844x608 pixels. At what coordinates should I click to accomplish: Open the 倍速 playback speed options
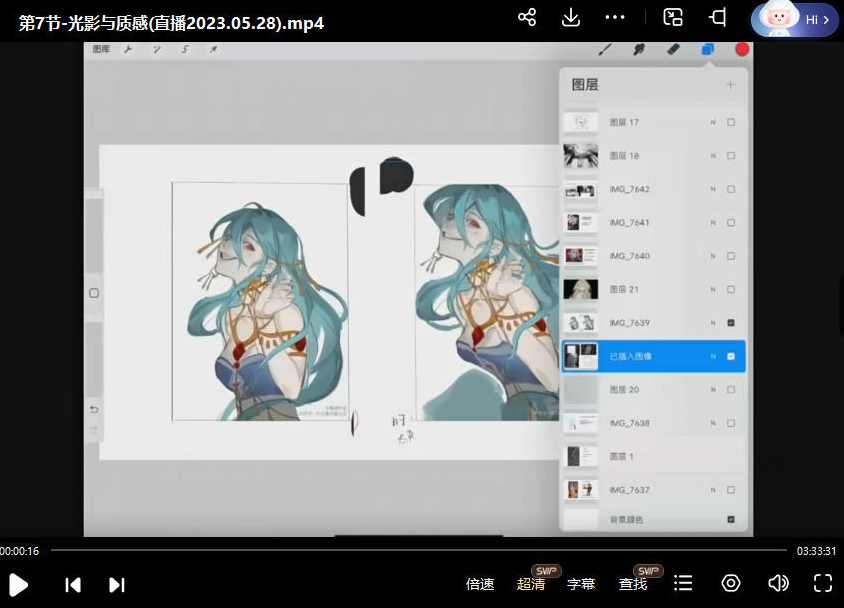480,584
